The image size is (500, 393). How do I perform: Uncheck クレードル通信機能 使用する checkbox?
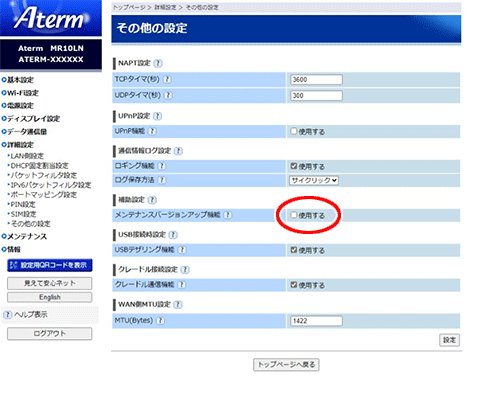pos(293,285)
